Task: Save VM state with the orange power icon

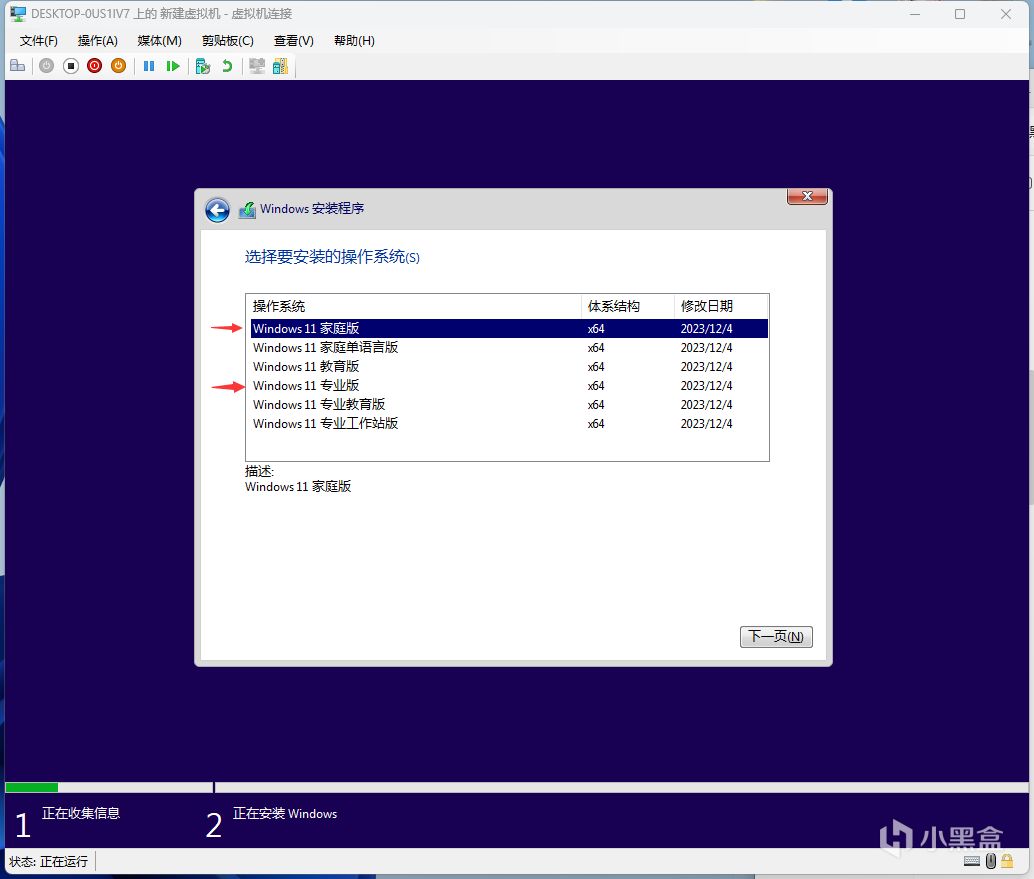Action: click(x=119, y=66)
